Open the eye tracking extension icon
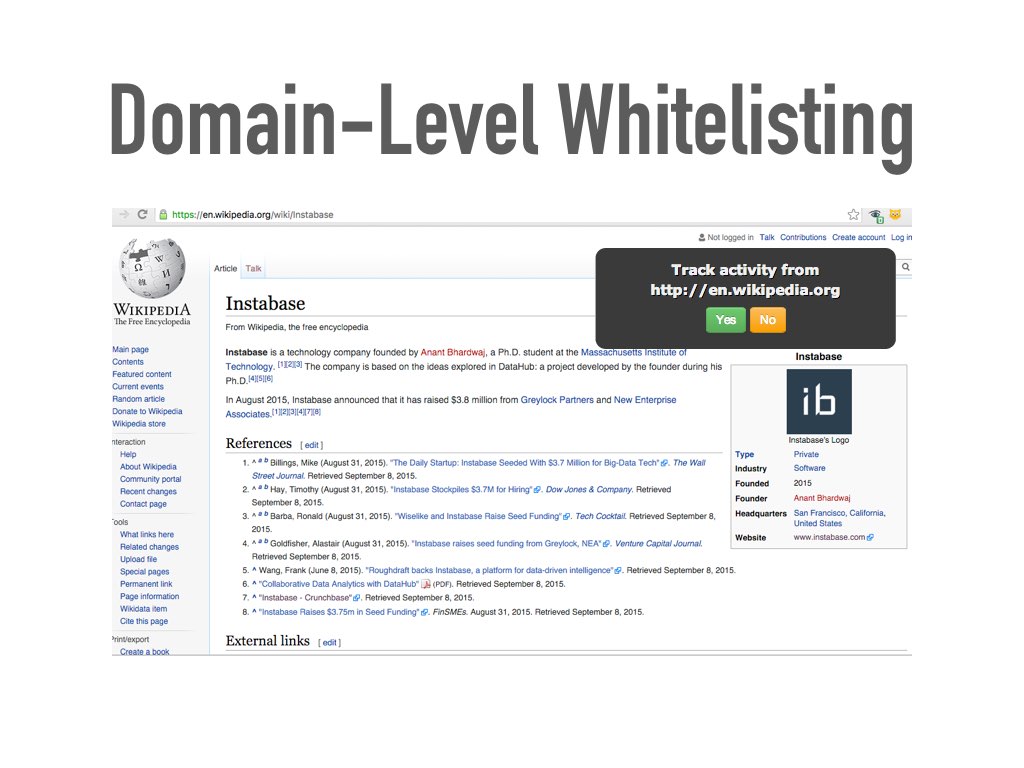 [x=875, y=215]
